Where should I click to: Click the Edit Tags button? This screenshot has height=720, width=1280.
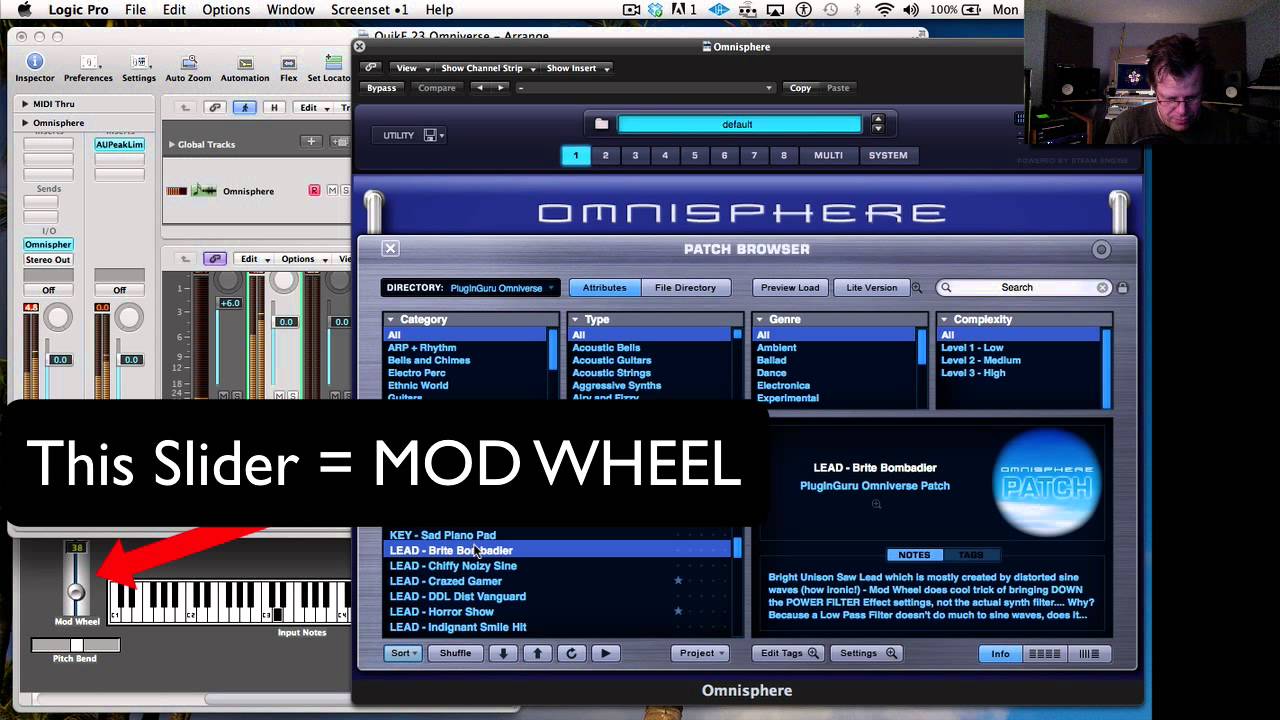[x=787, y=653]
